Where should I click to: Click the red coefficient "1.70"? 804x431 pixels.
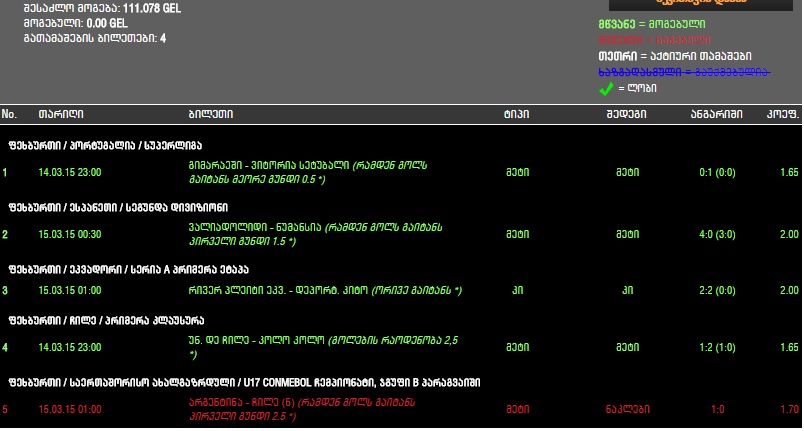(x=789, y=409)
